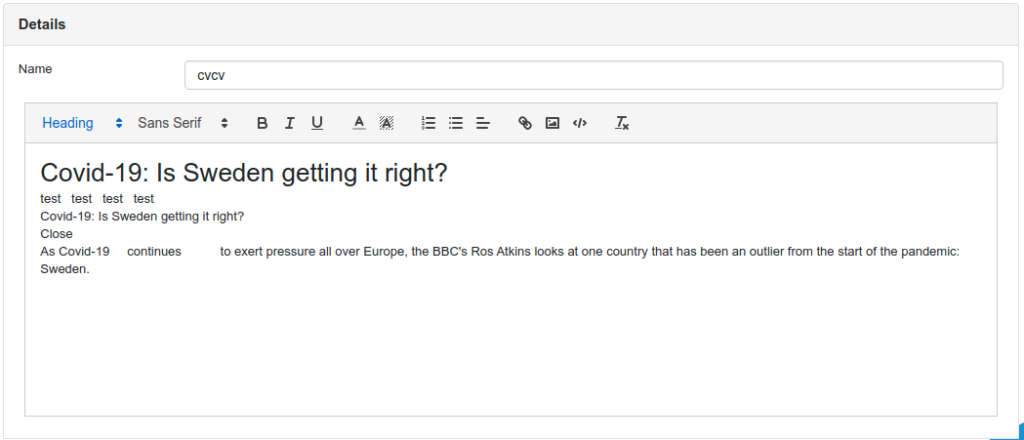The height and width of the screenshot is (440, 1024).
Task: Open the text alignment options
Action: (x=483, y=123)
